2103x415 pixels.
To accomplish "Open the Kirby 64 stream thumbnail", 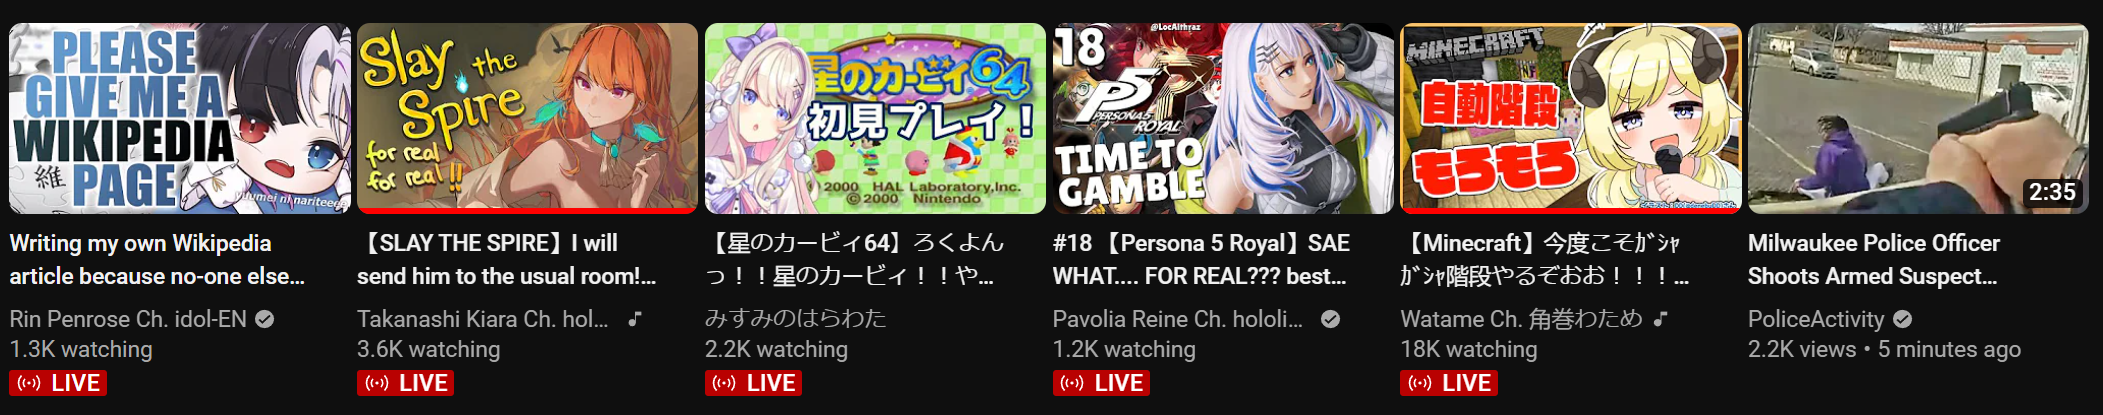I will point(875,119).
